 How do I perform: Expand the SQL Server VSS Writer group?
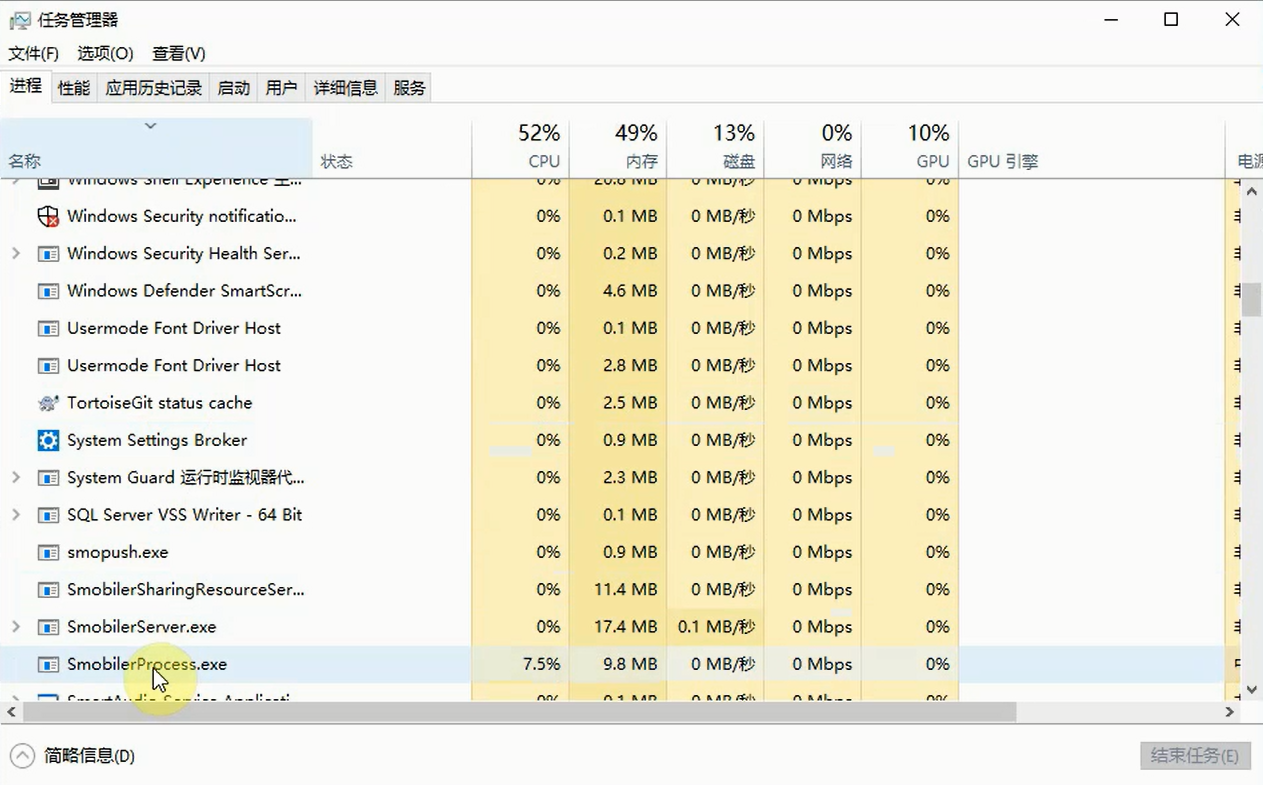16,514
